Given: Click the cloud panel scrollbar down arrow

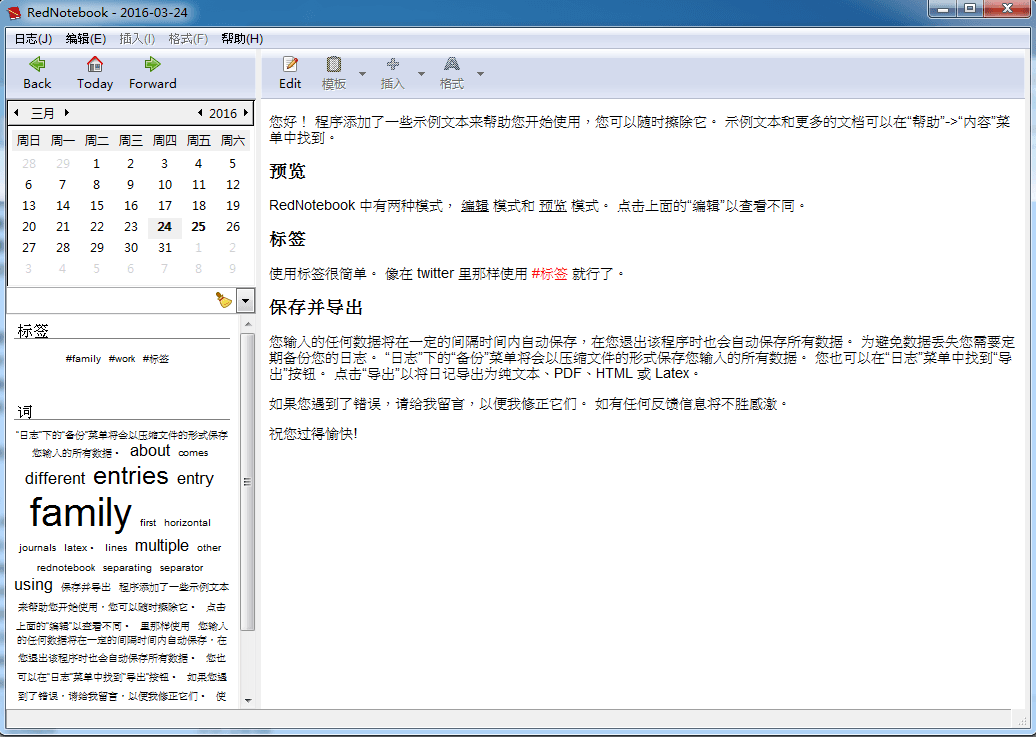Looking at the screenshot, I should 248,701.
